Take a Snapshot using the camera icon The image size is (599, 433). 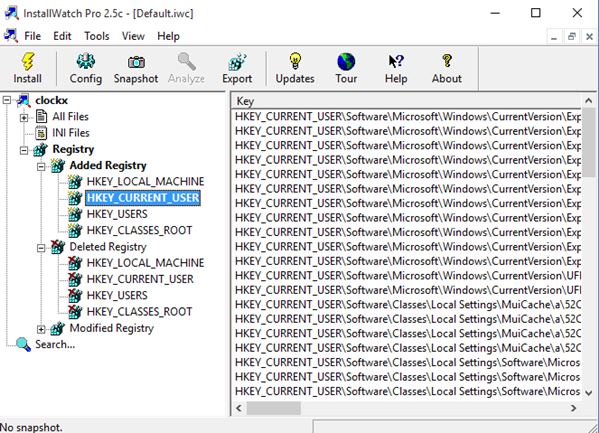[x=136, y=62]
